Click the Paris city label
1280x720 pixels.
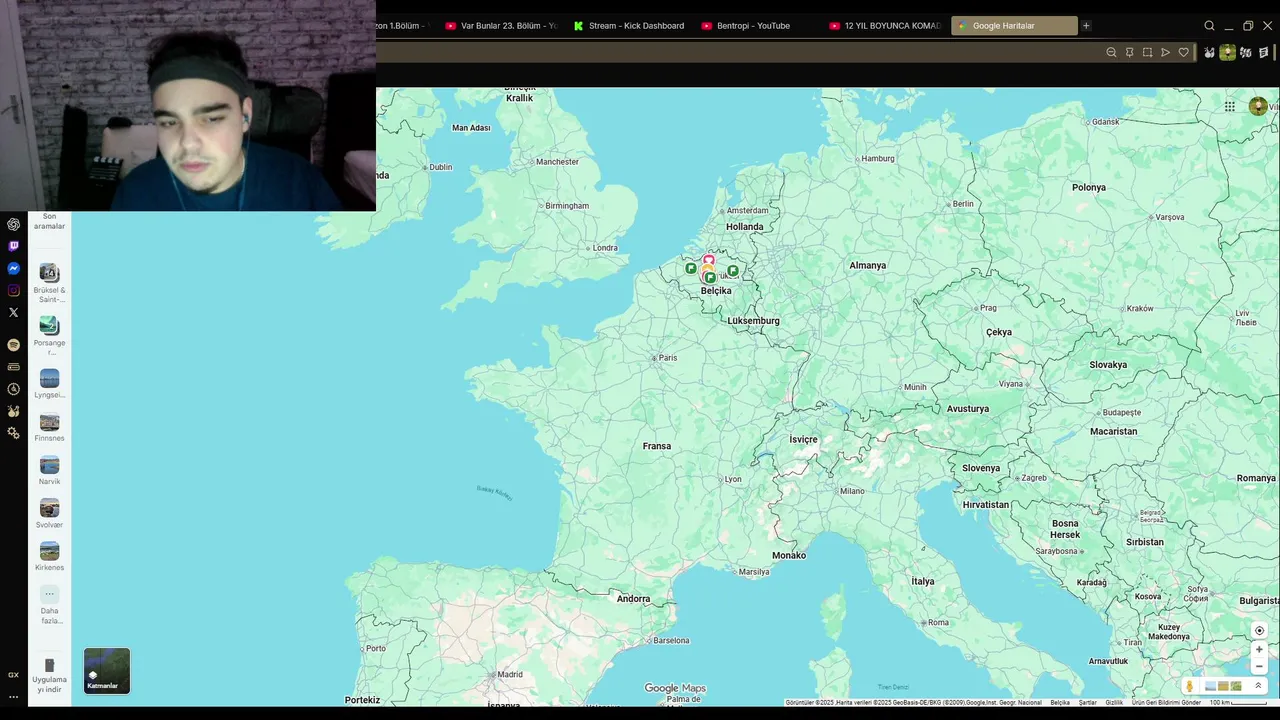coord(668,357)
